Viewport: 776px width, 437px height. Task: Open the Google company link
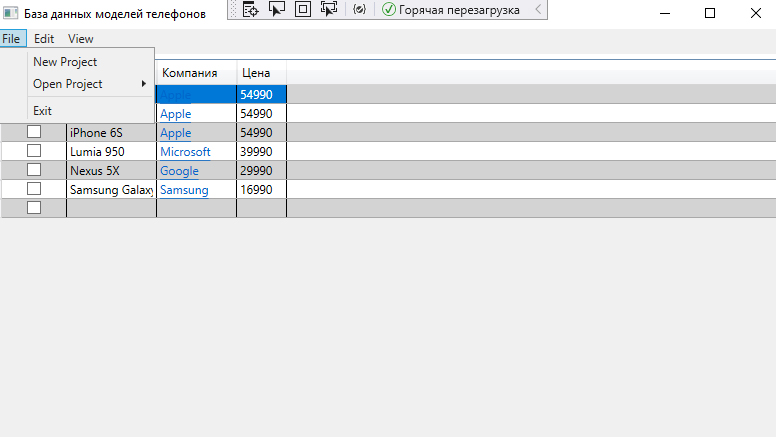click(x=179, y=171)
